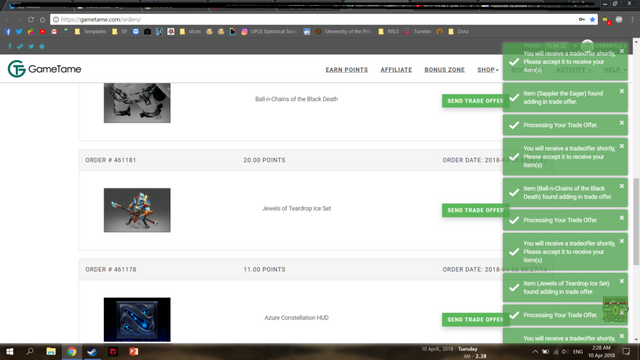Open the Templates bookmarks folder
This screenshot has width=640, height=360.
(x=90, y=31)
